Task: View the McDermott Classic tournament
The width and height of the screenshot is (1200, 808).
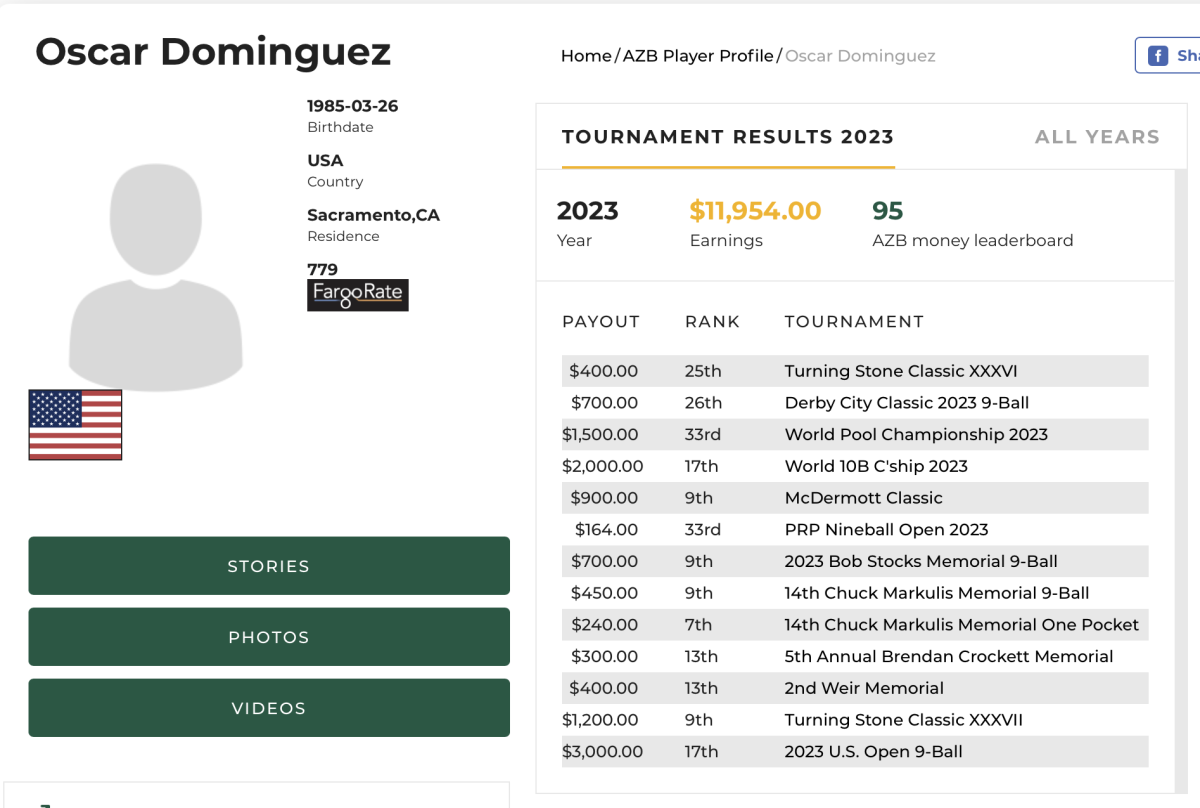Action: pos(863,498)
